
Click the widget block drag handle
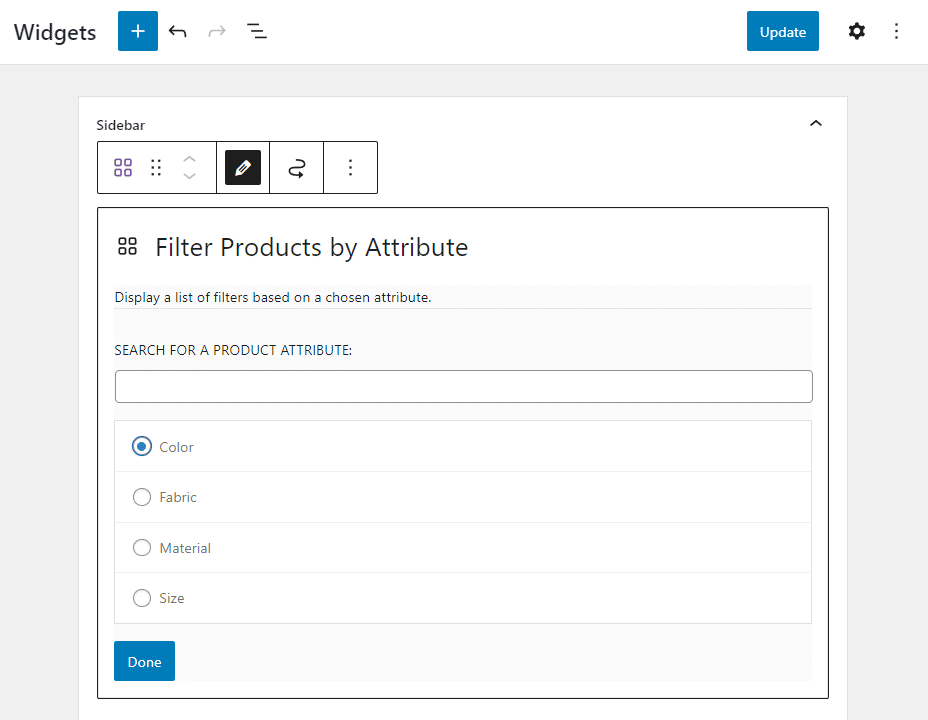(x=156, y=167)
